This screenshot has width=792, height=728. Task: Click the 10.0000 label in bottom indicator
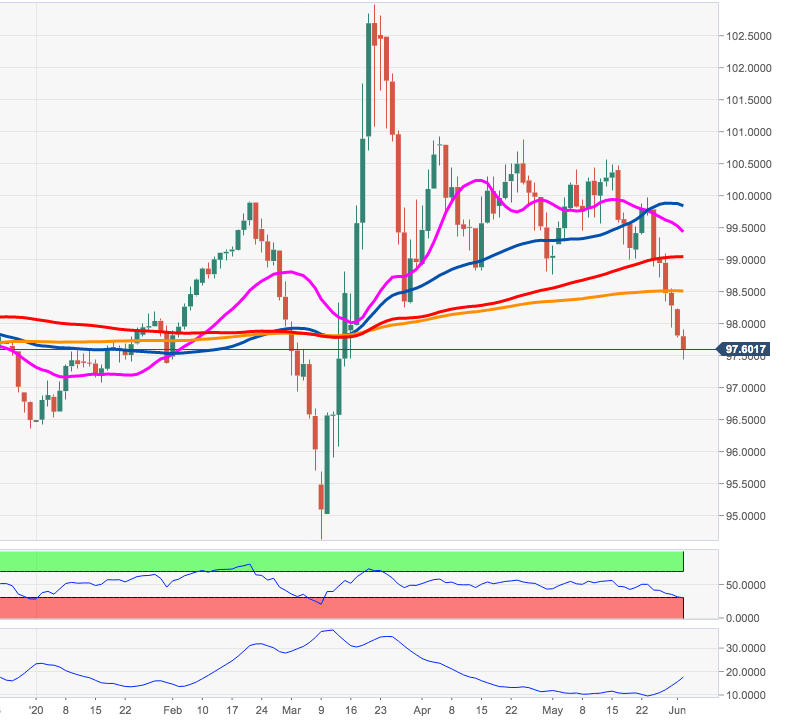tap(749, 695)
